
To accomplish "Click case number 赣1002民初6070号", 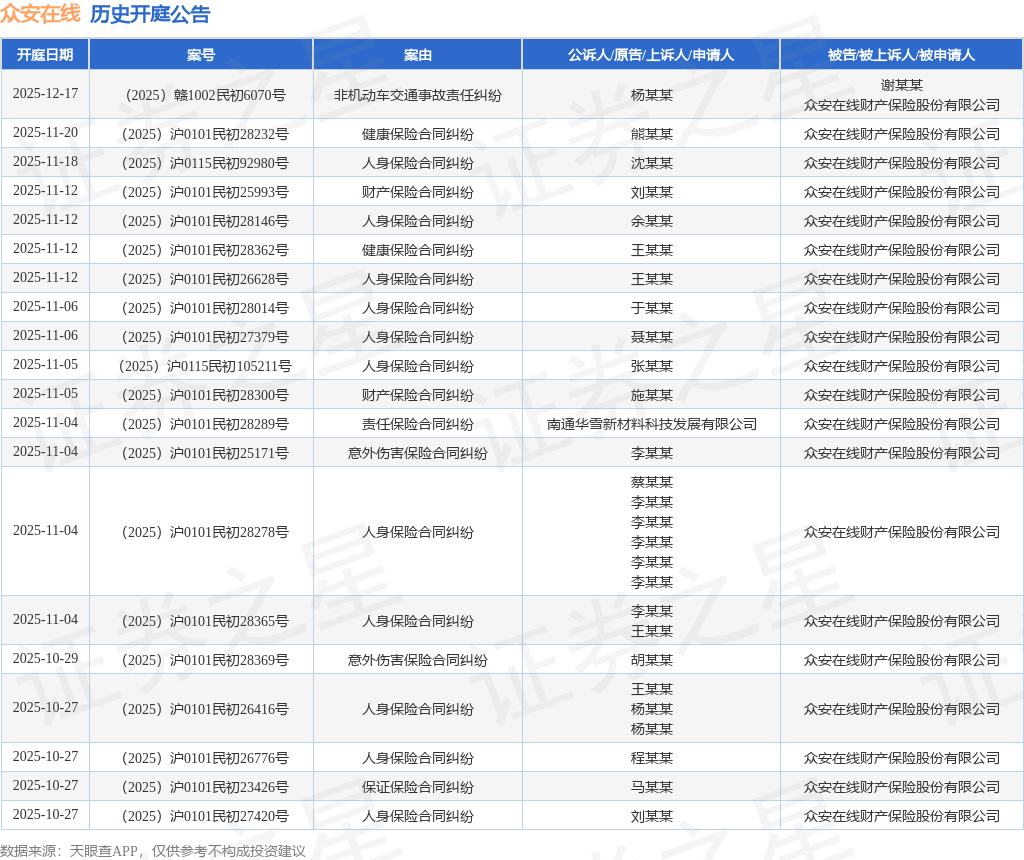I will point(206,95).
